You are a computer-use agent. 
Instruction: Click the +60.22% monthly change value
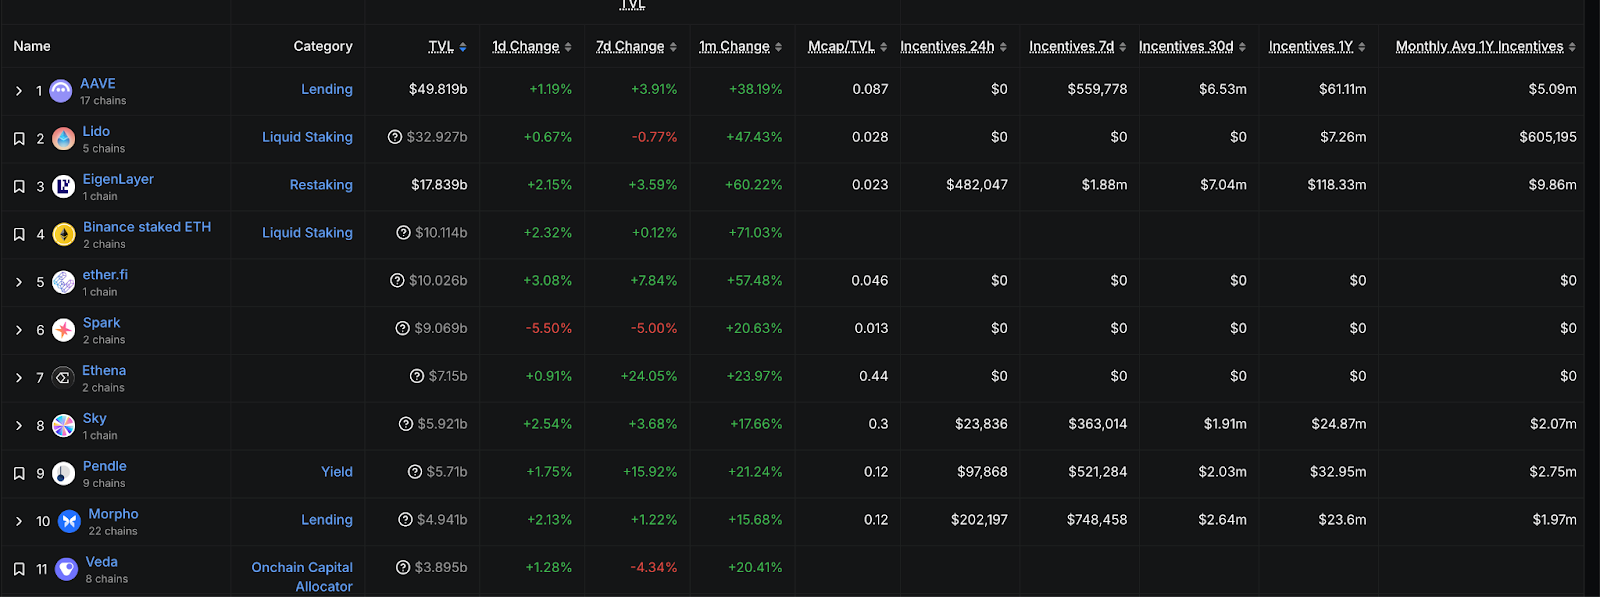pos(754,185)
